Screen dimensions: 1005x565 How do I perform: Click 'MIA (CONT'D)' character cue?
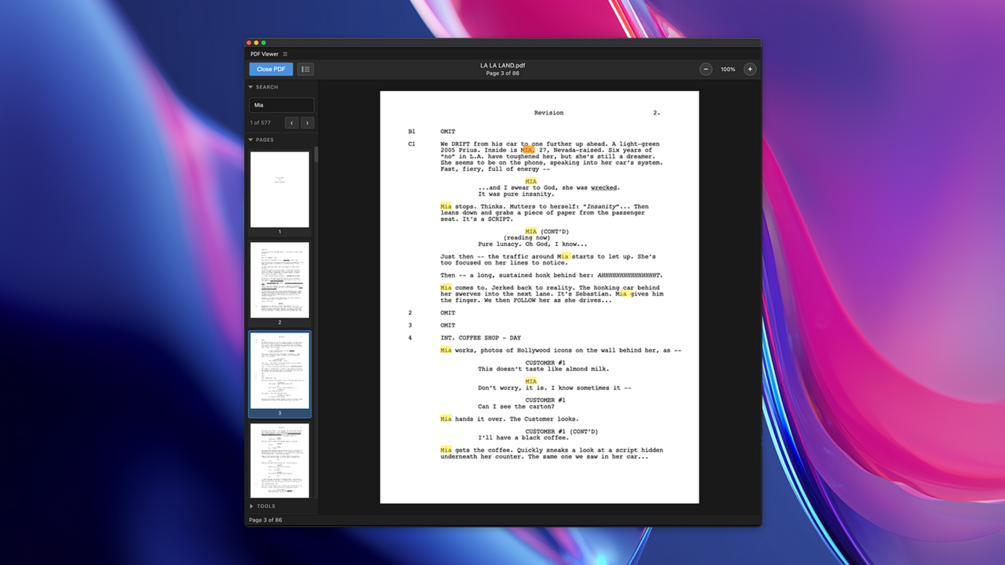(x=547, y=231)
